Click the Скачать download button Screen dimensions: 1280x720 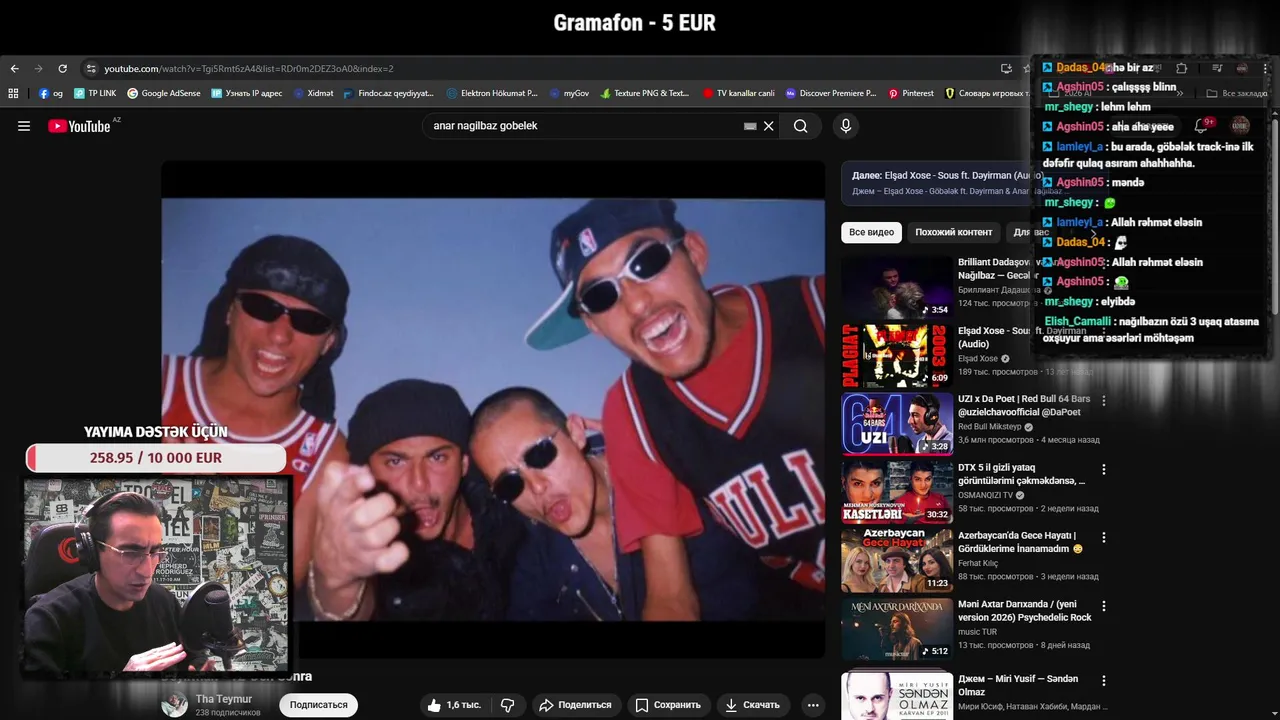point(752,705)
